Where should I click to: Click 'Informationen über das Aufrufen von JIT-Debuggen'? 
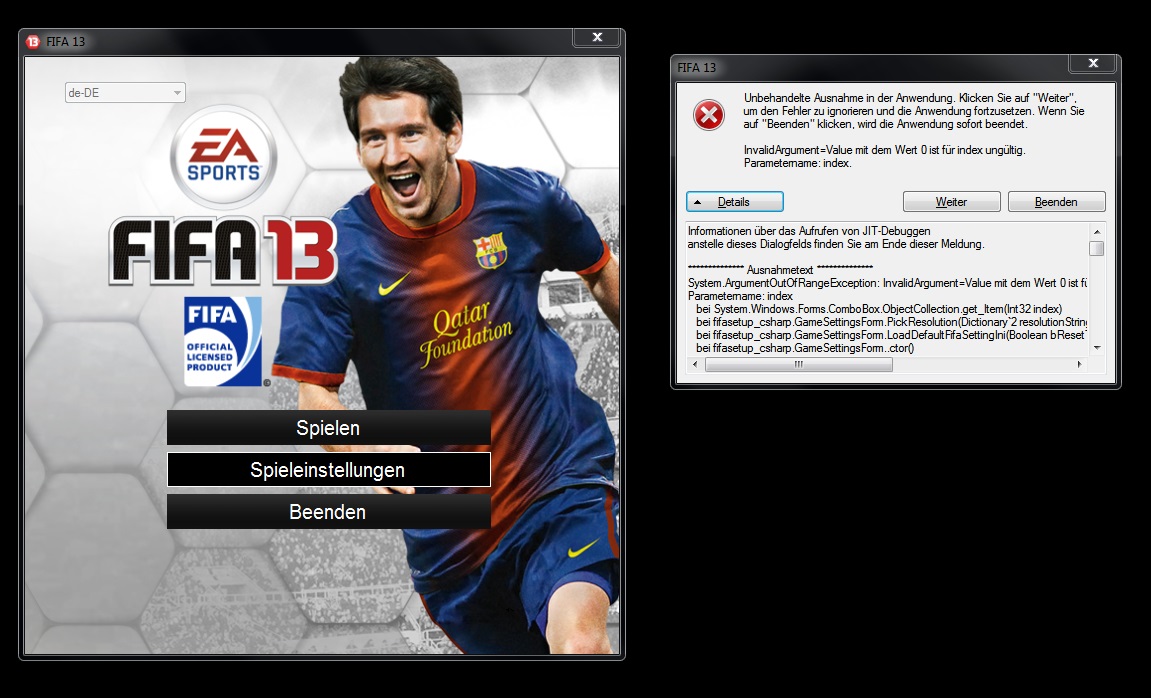pos(809,230)
